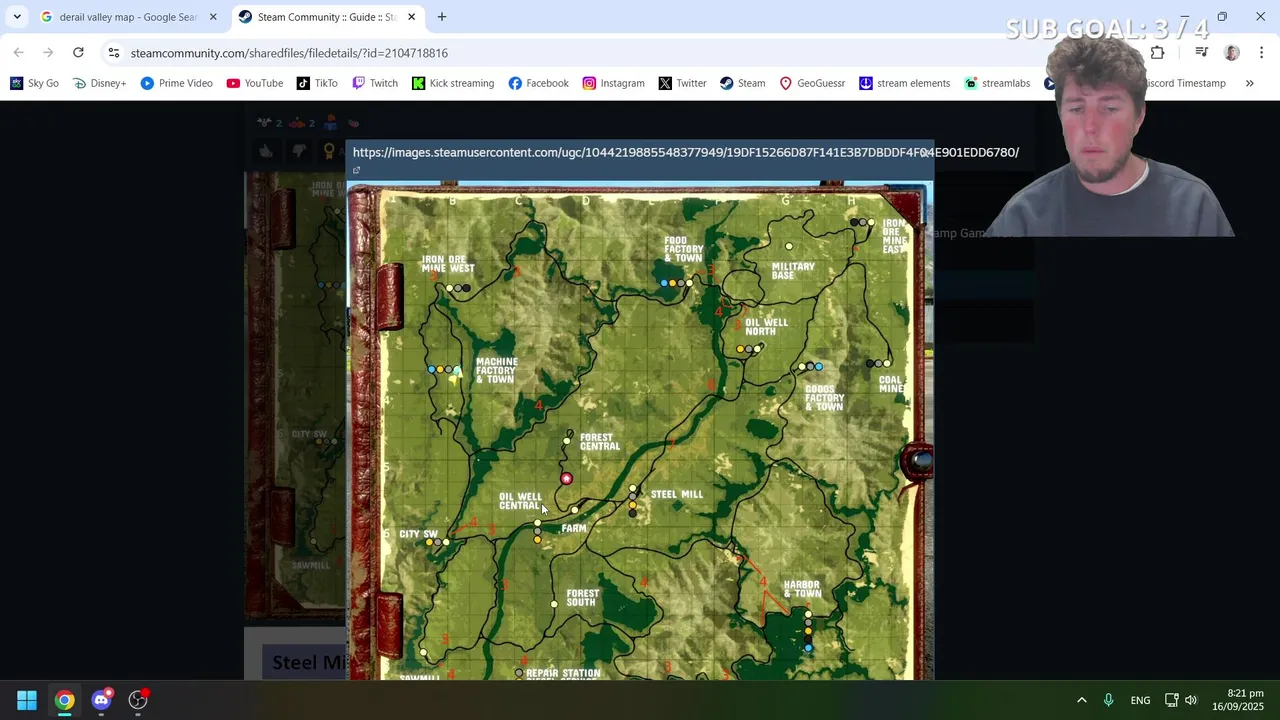
Task: Click the "FARM" map label
Action: click(x=574, y=528)
